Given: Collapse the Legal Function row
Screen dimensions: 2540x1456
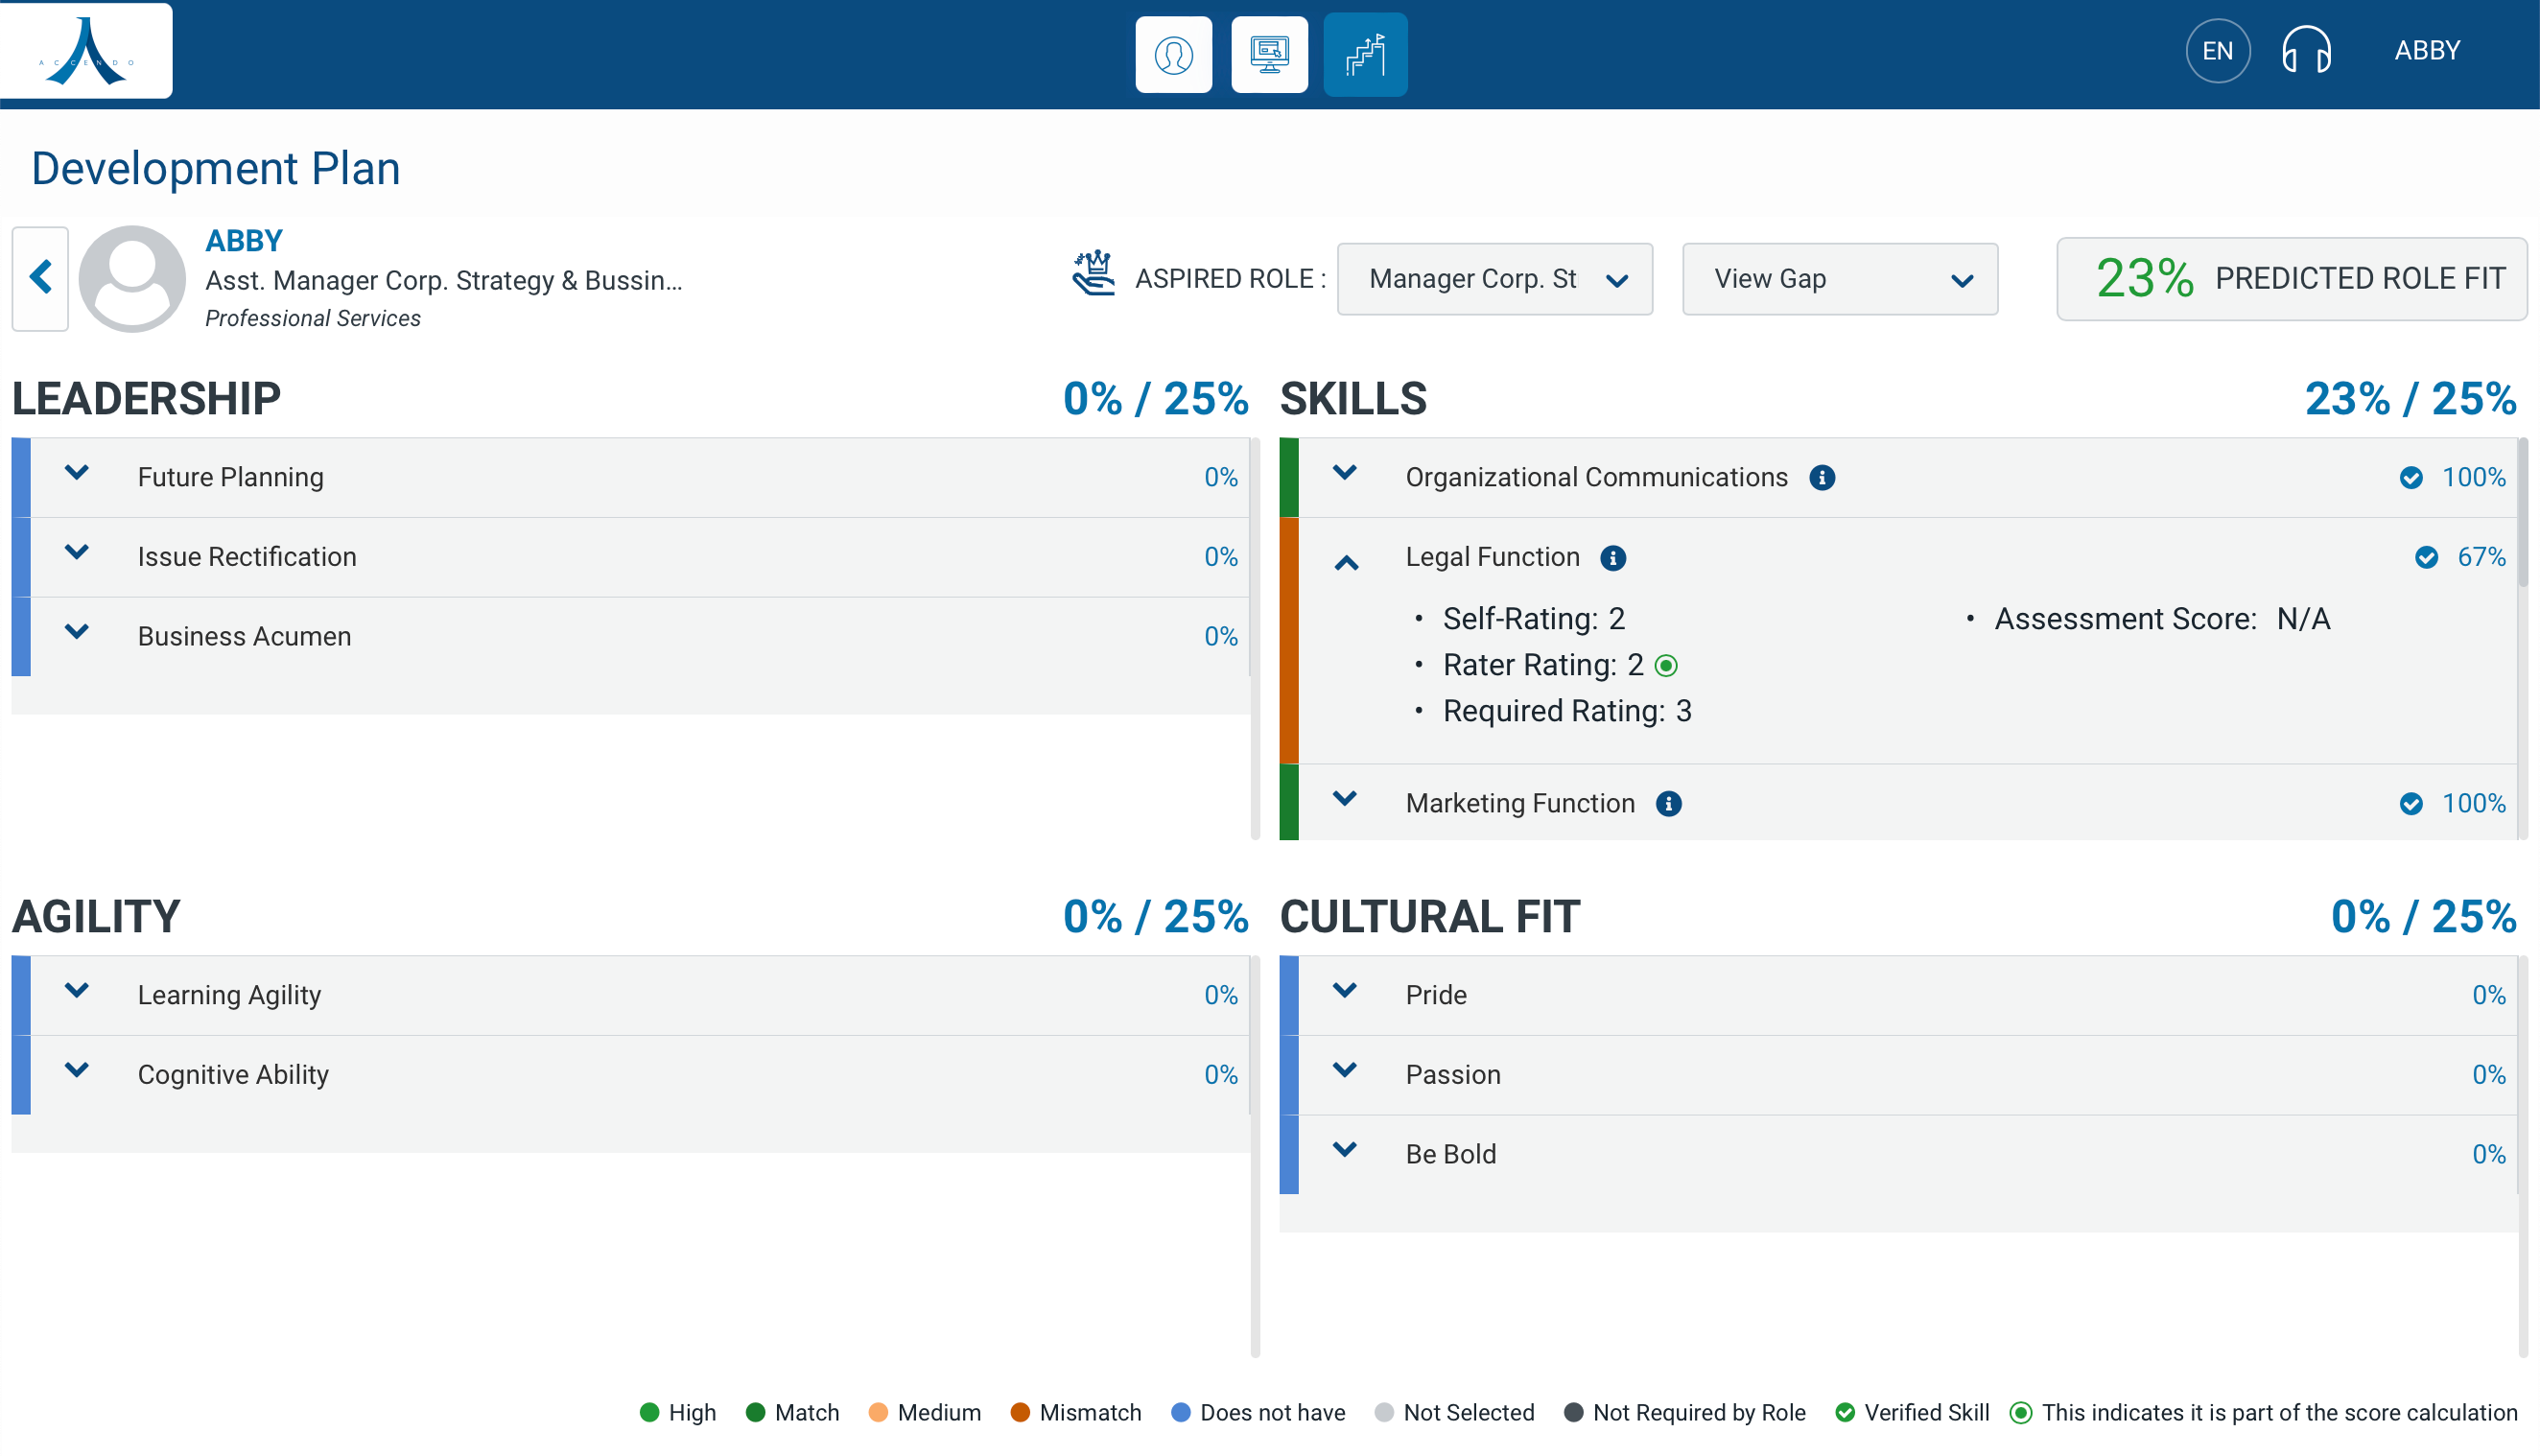Looking at the screenshot, I should point(1346,563).
